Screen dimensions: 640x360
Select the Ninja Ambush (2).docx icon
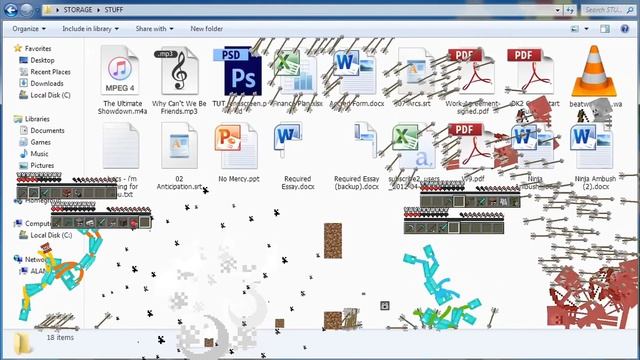pyautogui.click(x=592, y=146)
